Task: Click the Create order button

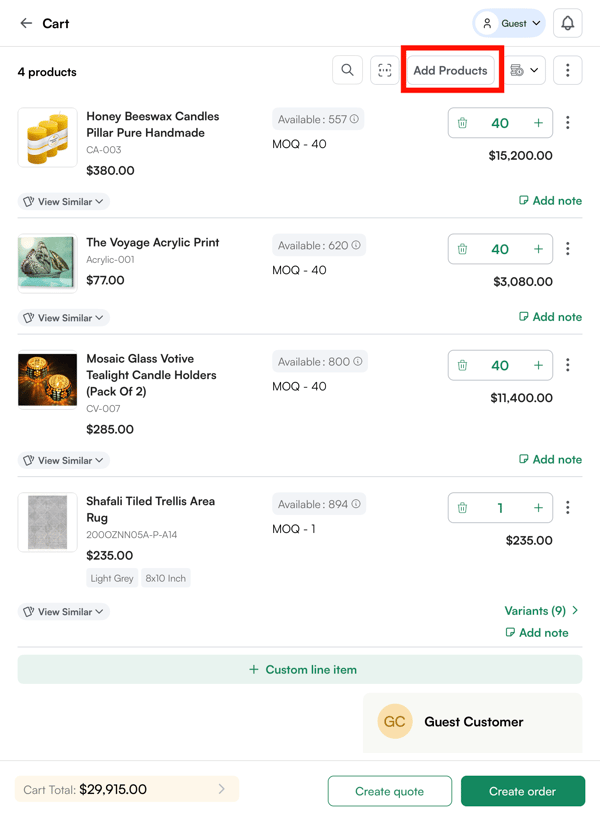Action: pyautogui.click(x=522, y=791)
